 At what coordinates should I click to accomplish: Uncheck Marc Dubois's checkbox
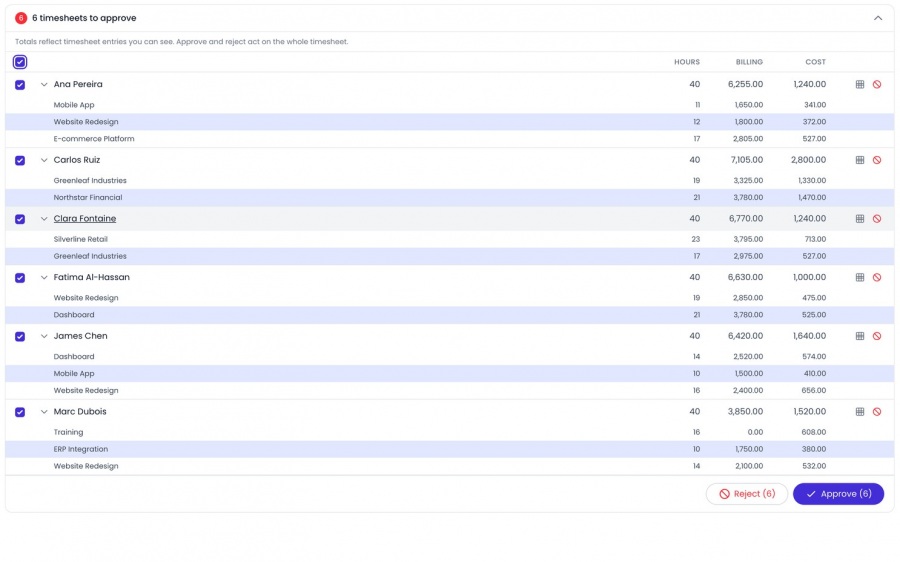pyautogui.click(x=20, y=412)
